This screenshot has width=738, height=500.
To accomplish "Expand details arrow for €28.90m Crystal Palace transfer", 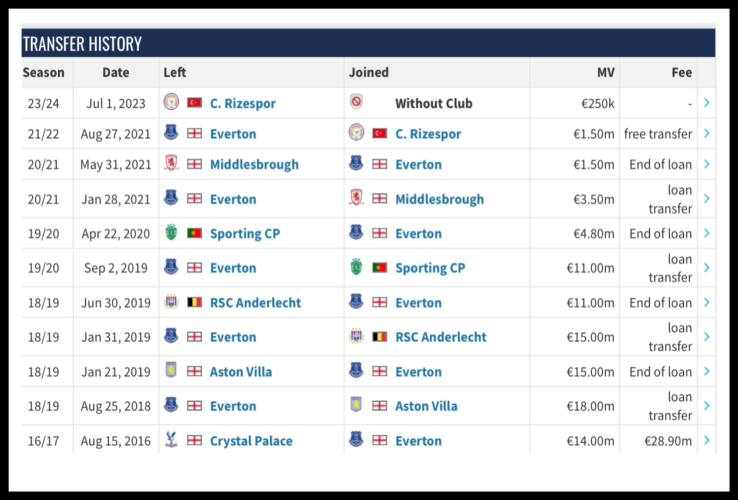I will coord(707,440).
